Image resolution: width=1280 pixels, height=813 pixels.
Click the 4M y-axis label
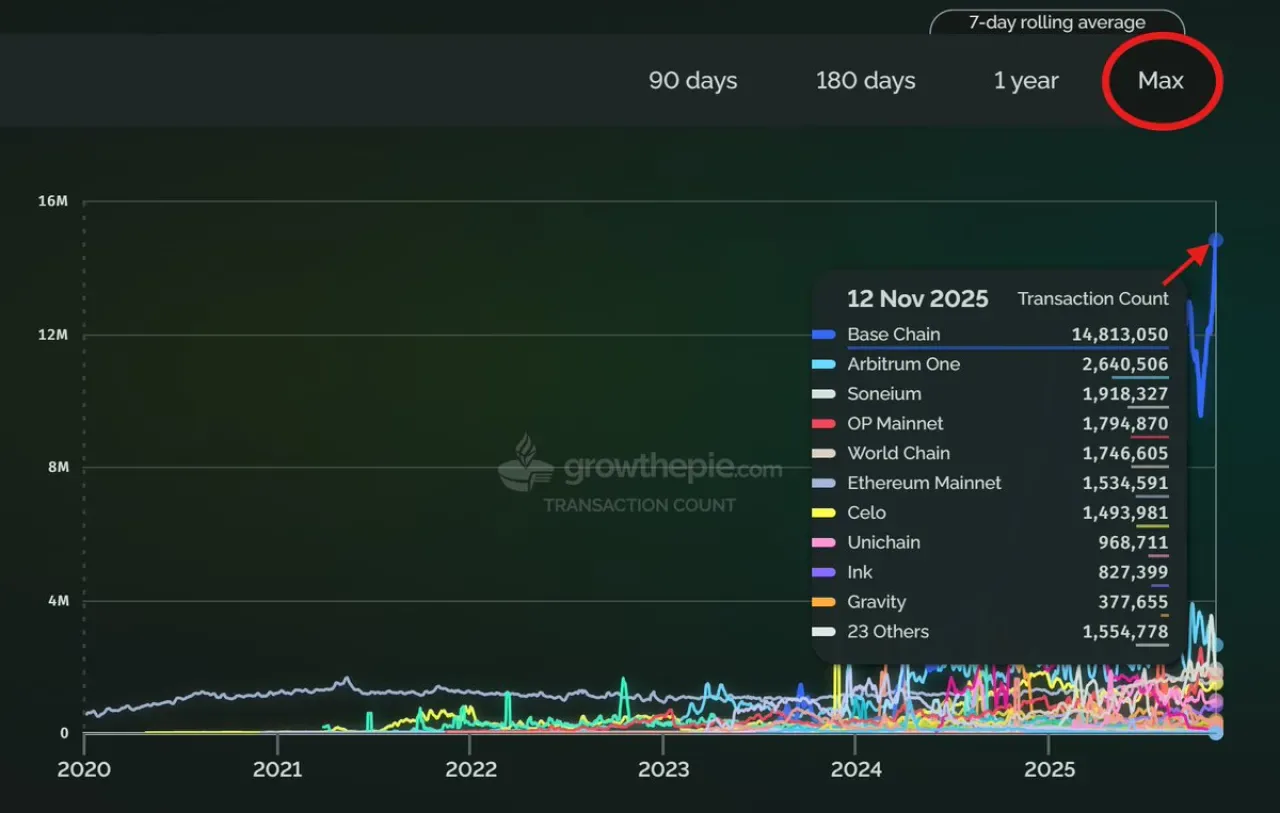tap(57, 601)
